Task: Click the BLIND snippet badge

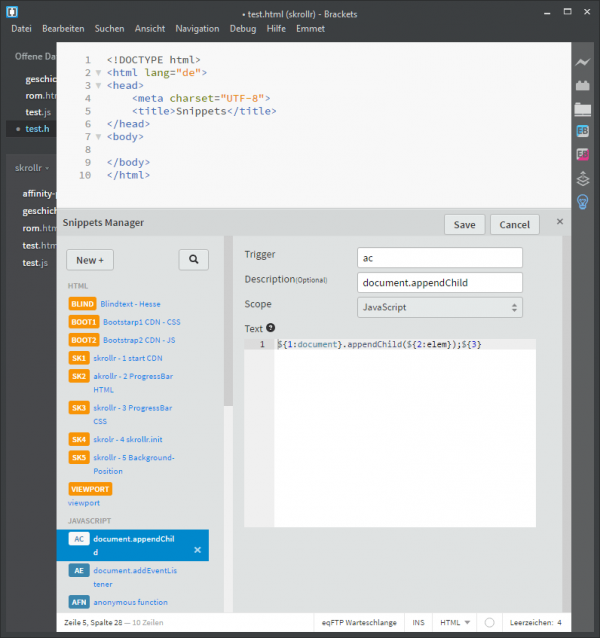Action: coord(83,304)
